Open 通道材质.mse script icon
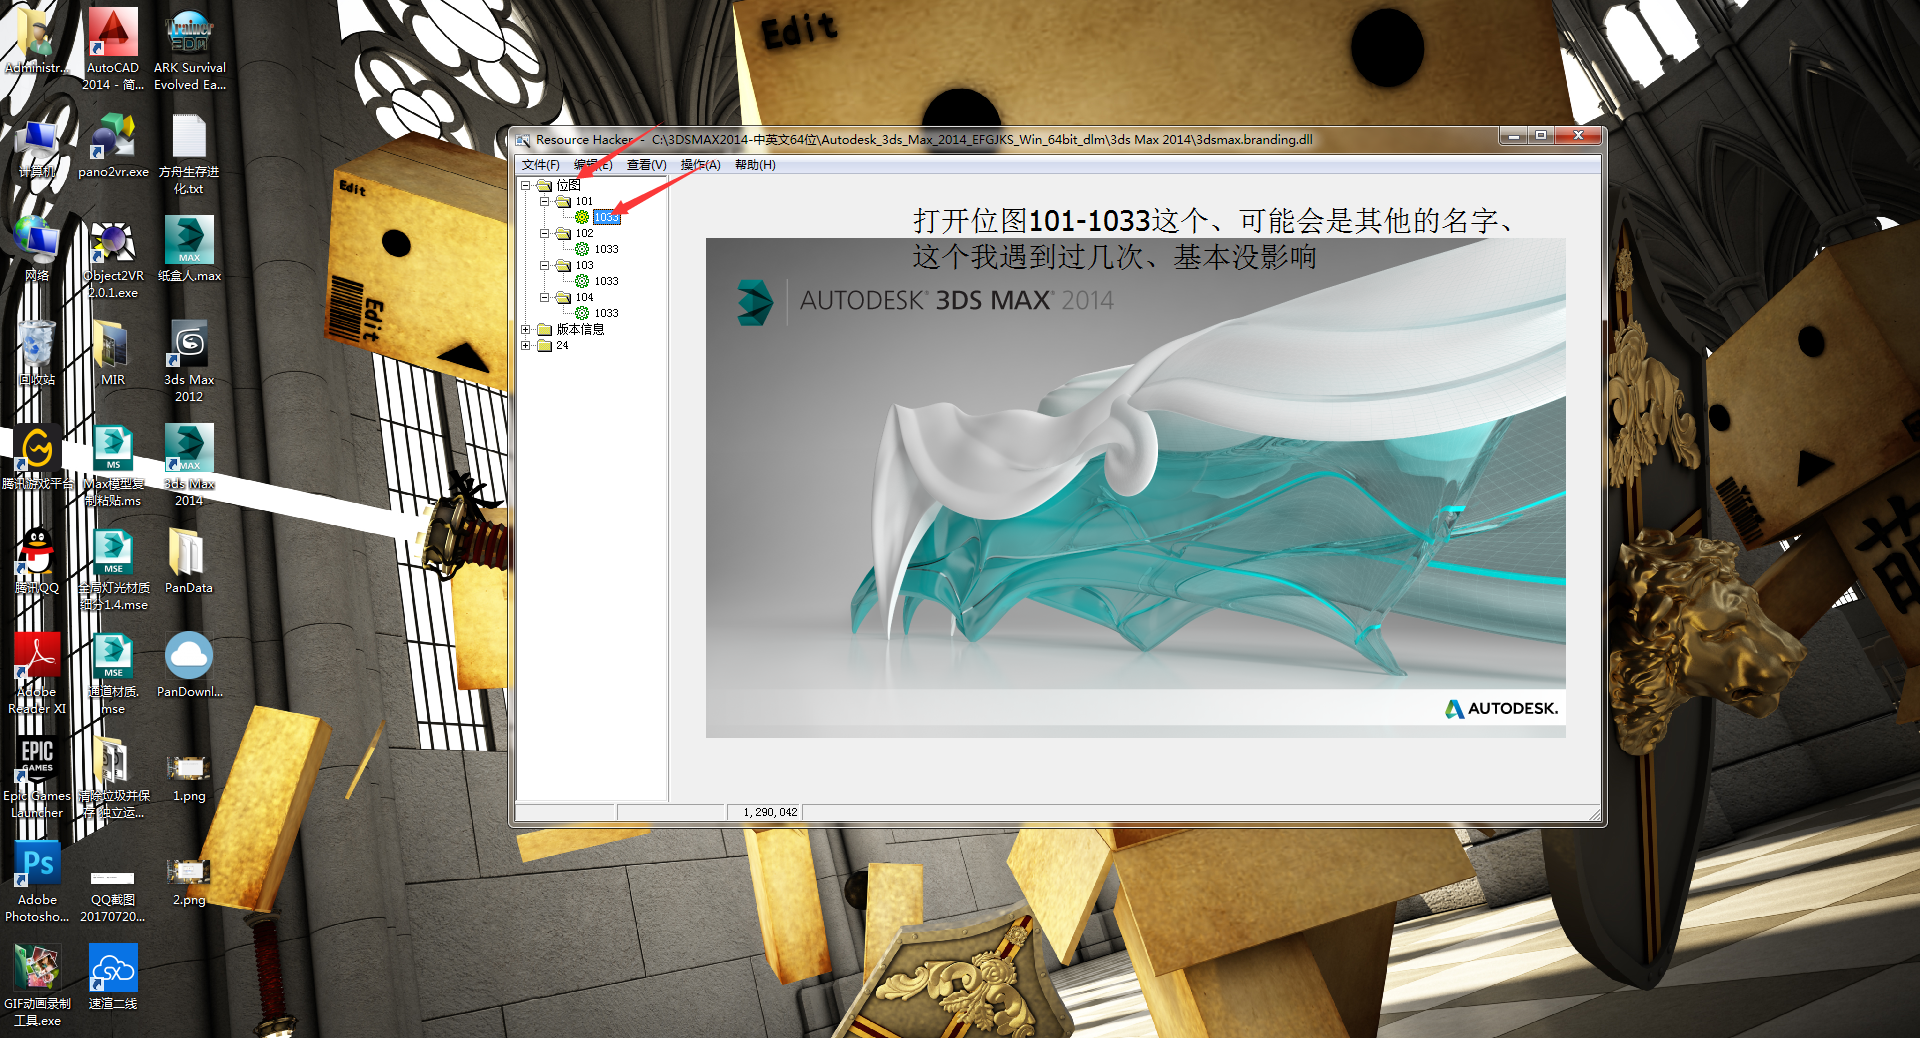This screenshot has height=1038, width=1920. pos(113,674)
